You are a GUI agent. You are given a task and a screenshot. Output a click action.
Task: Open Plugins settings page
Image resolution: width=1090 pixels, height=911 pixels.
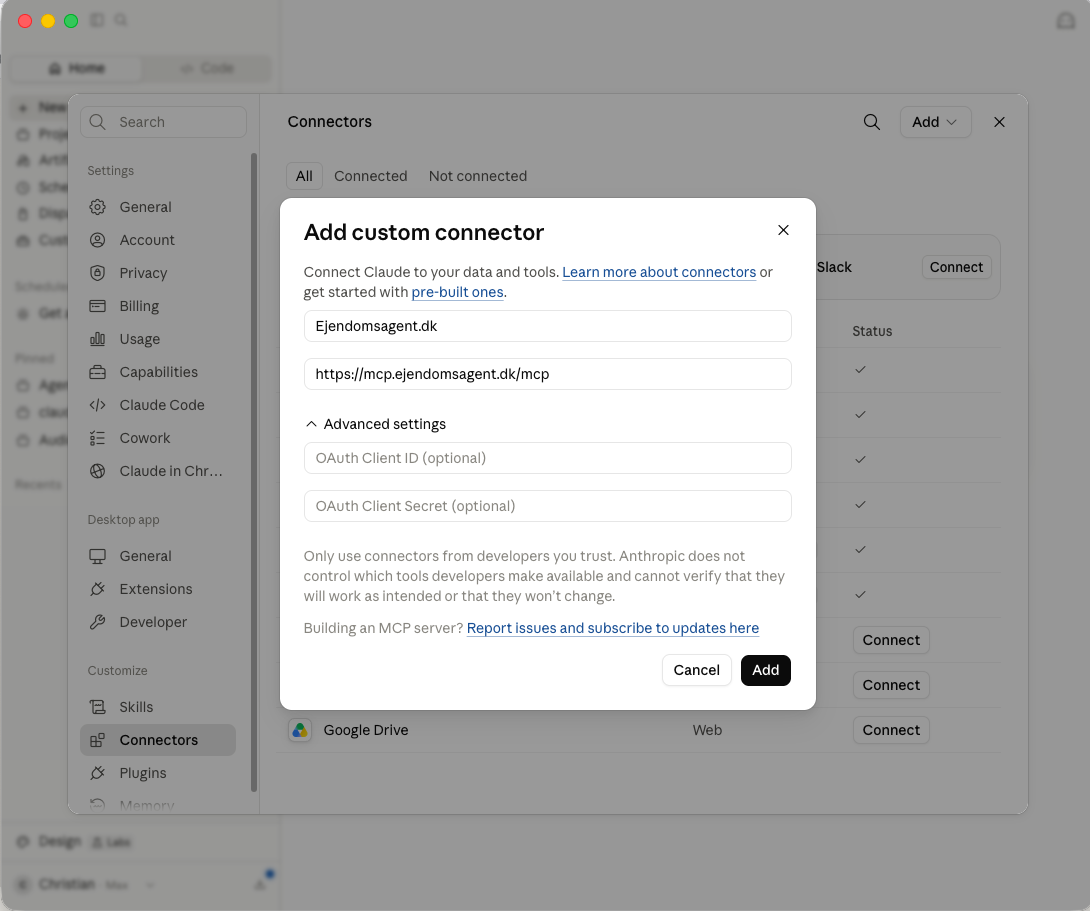pyautogui.click(x=158, y=773)
